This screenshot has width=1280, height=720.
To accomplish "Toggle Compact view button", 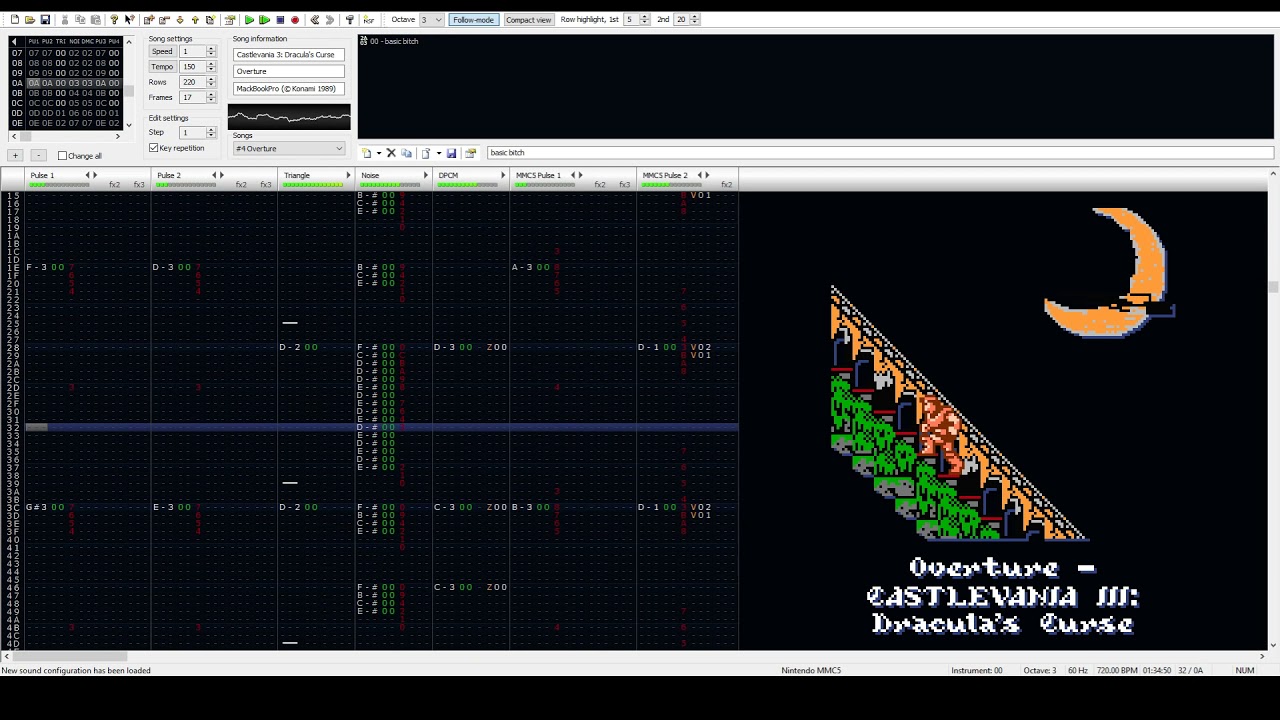I will pos(528,20).
